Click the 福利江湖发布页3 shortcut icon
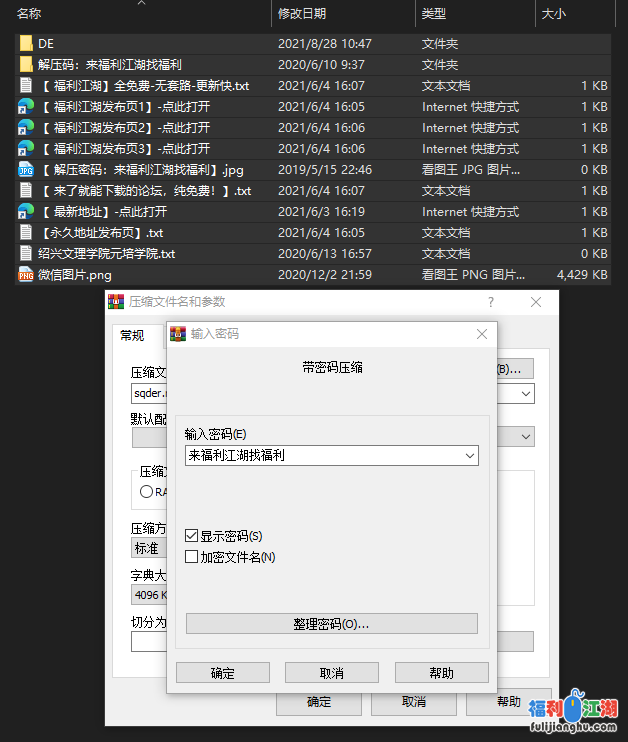This screenshot has height=742, width=628. coord(26,149)
